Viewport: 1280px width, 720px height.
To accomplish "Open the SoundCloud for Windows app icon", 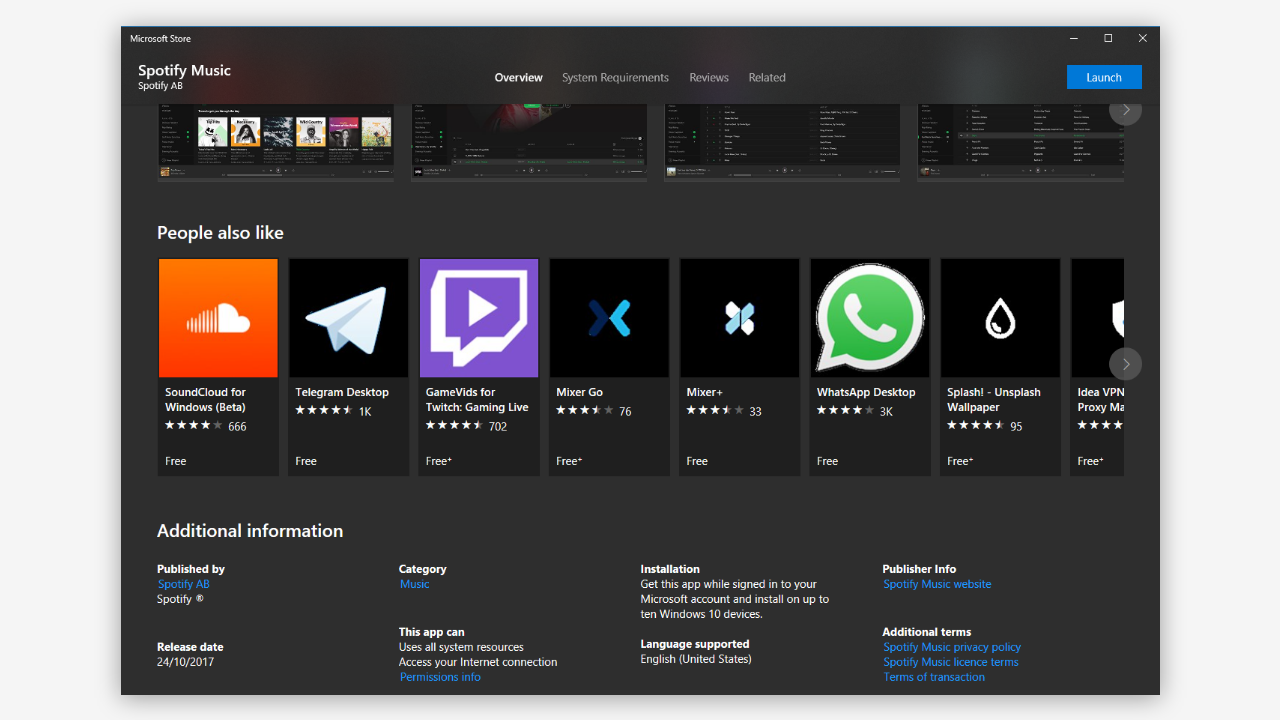I will pyautogui.click(x=217, y=317).
